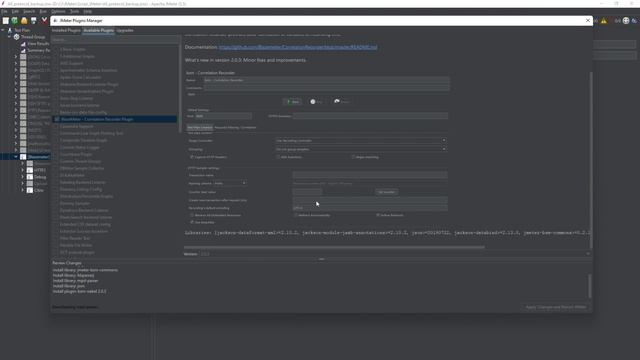Collapse the Thread Group tree node
Viewport: 640px width, 360px height.
9,37
